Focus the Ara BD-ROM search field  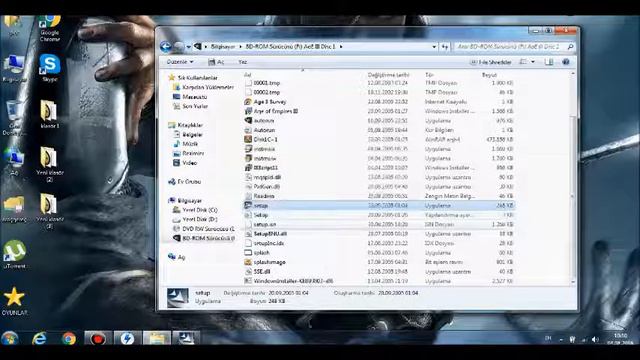(x=510, y=47)
